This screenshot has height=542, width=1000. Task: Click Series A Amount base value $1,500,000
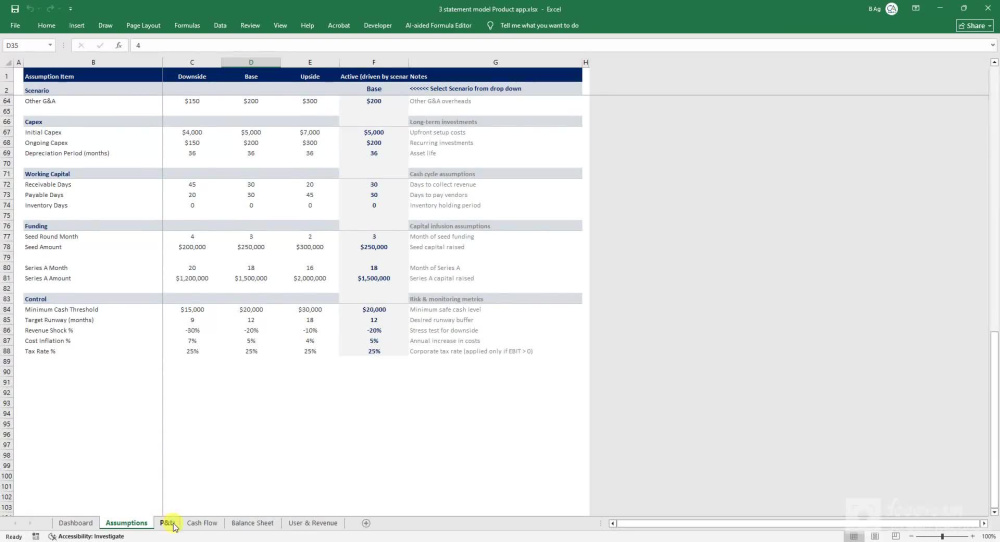[251, 278]
